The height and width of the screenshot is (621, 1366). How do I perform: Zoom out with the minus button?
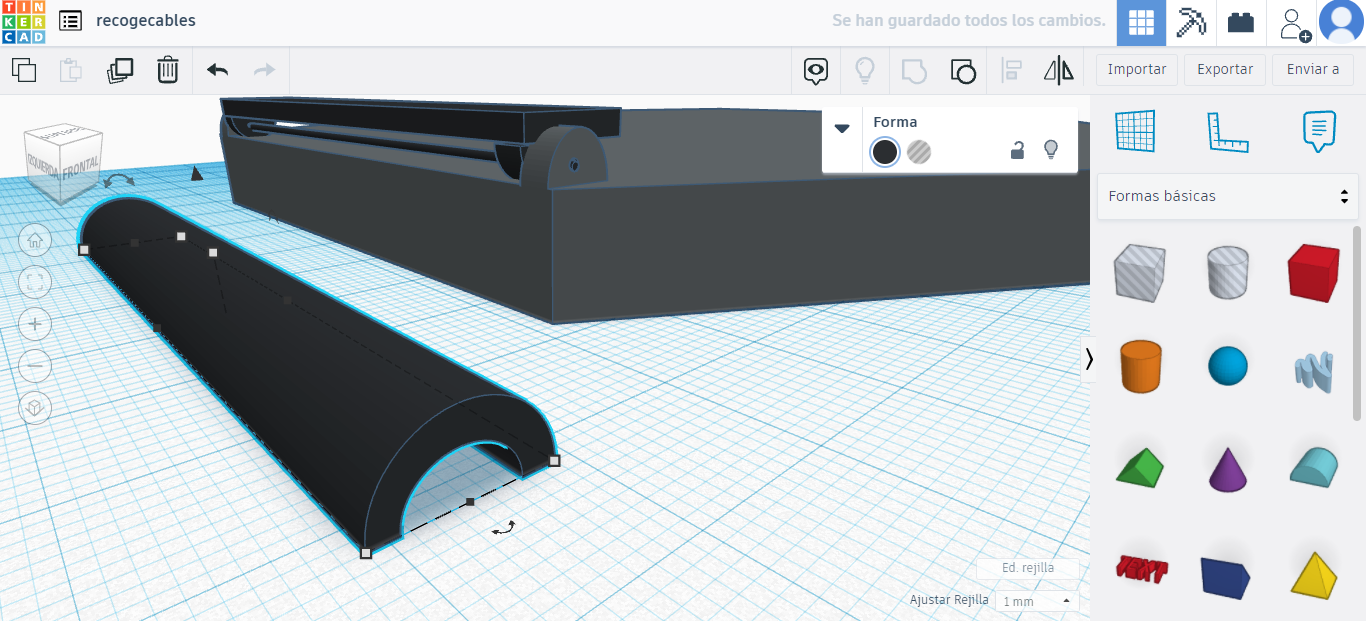tap(35, 366)
